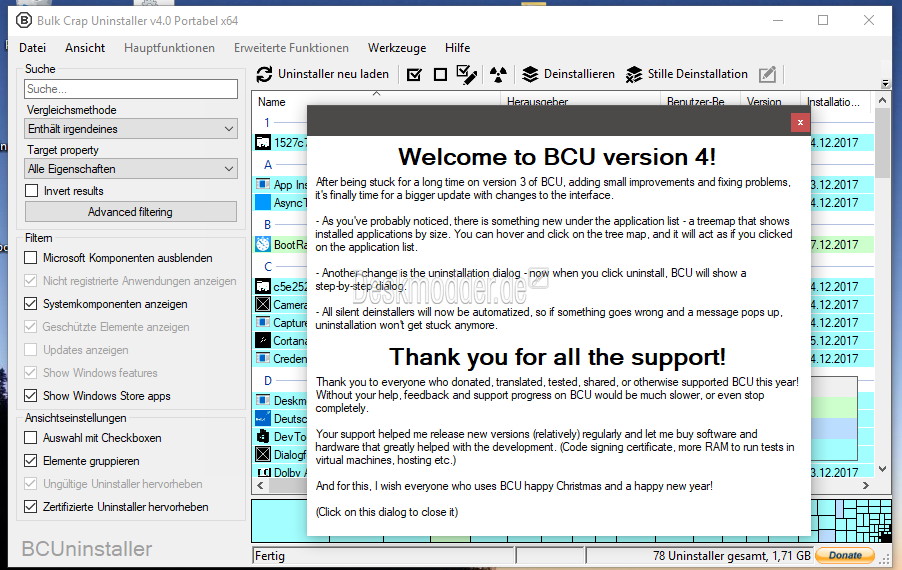902x570 pixels.
Task: Select the DevTo row icon
Action: pyautogui.click(x=263, y=436)
